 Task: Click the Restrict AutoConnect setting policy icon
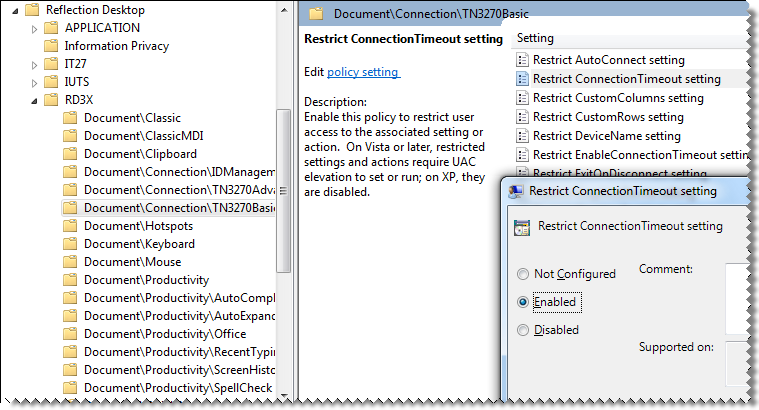(x=522, y=60)
